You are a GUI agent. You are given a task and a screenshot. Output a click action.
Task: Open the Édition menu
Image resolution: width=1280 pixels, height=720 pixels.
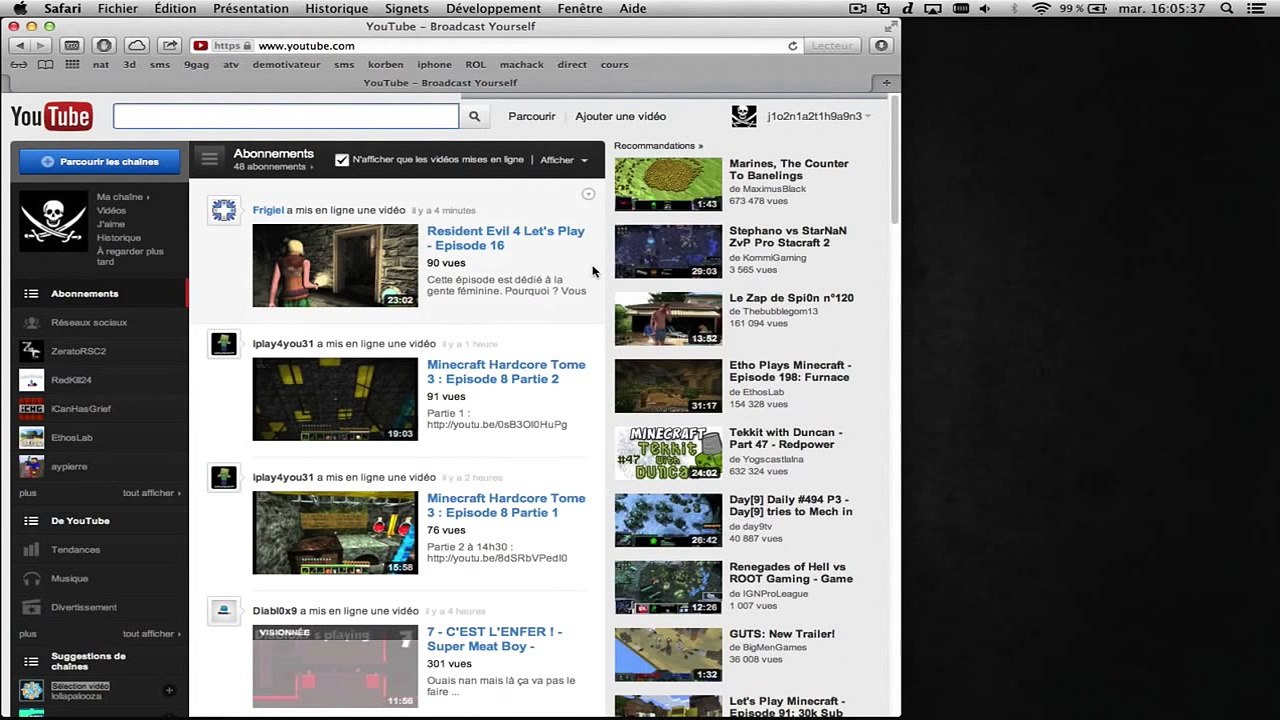[175, 9]
